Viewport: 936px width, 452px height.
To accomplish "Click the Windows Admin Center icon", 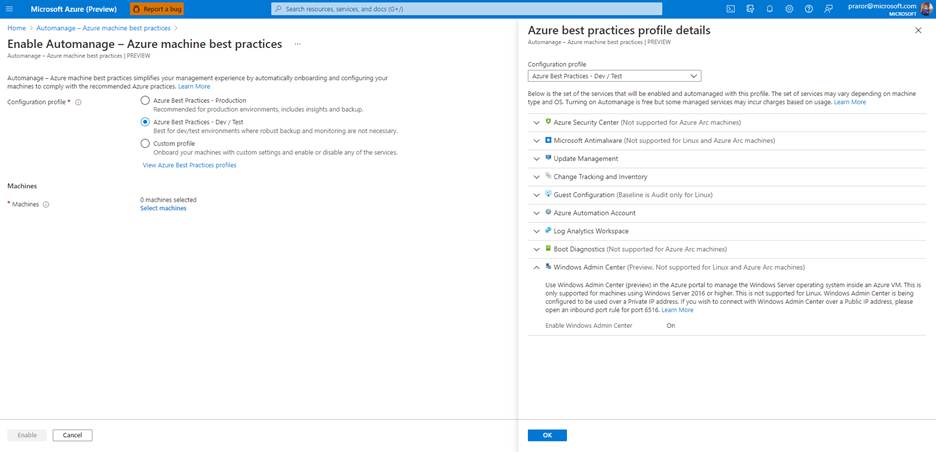I will tap(548, 267).
